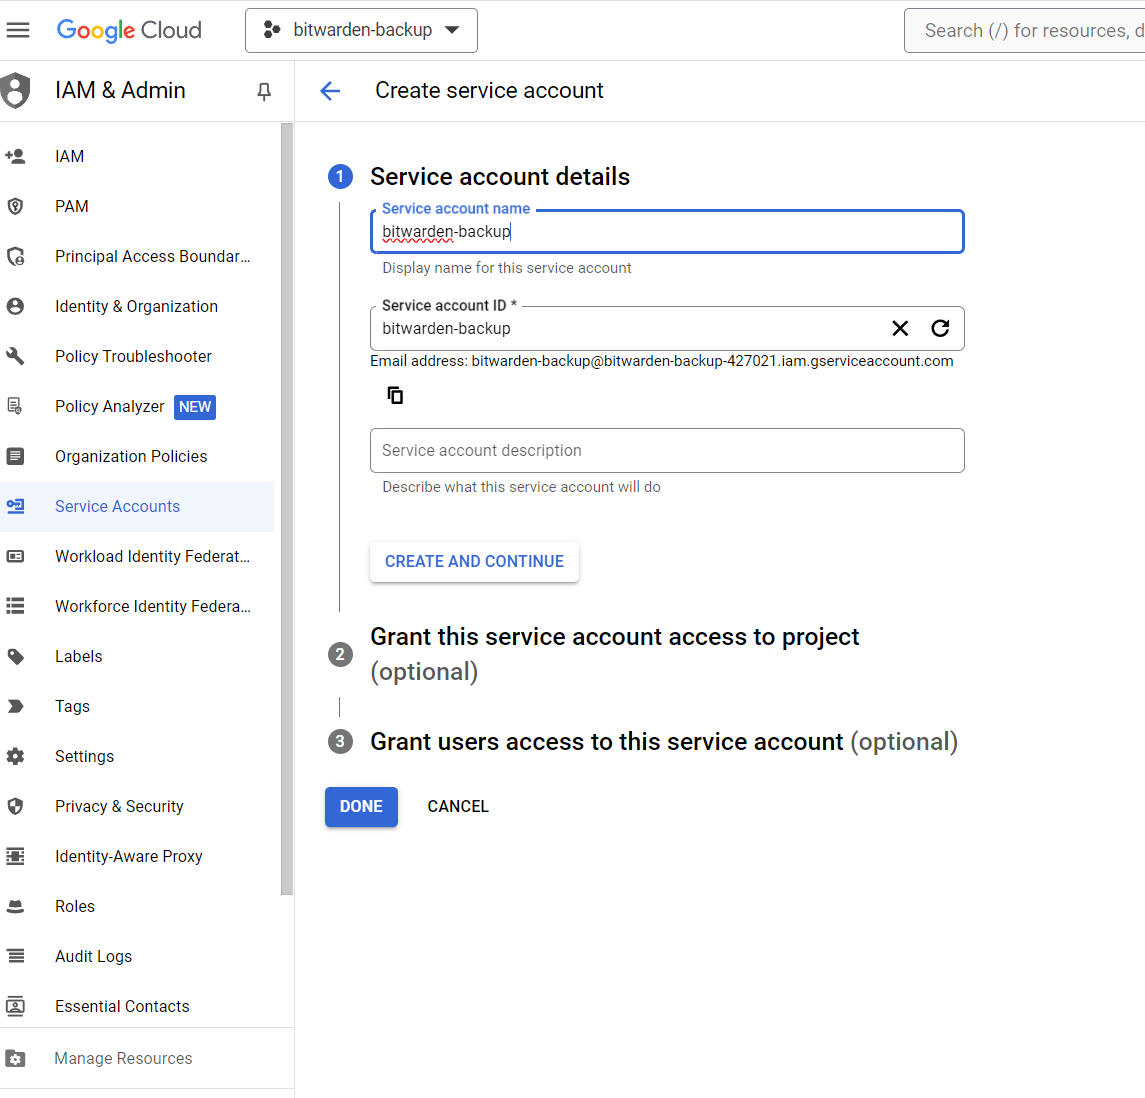Open Tags page

(x=72, y=707)
